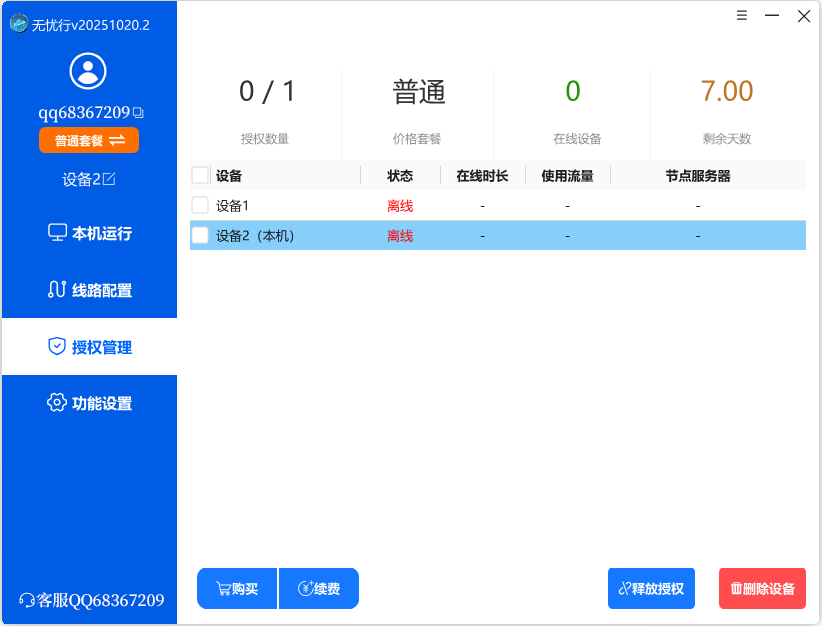Click the 客服QQ headset icon
The image size is (822, 626).
point(26,599)
